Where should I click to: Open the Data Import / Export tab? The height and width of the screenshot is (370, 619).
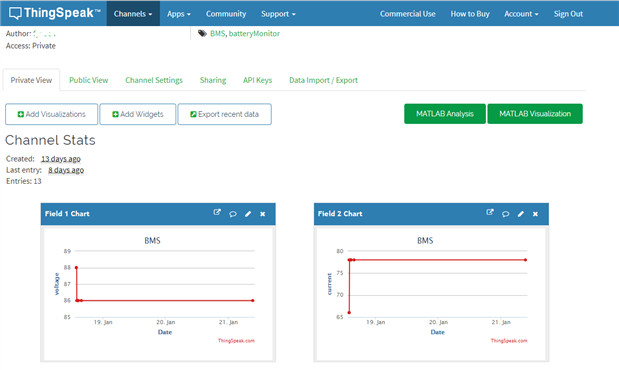[323, 80]
